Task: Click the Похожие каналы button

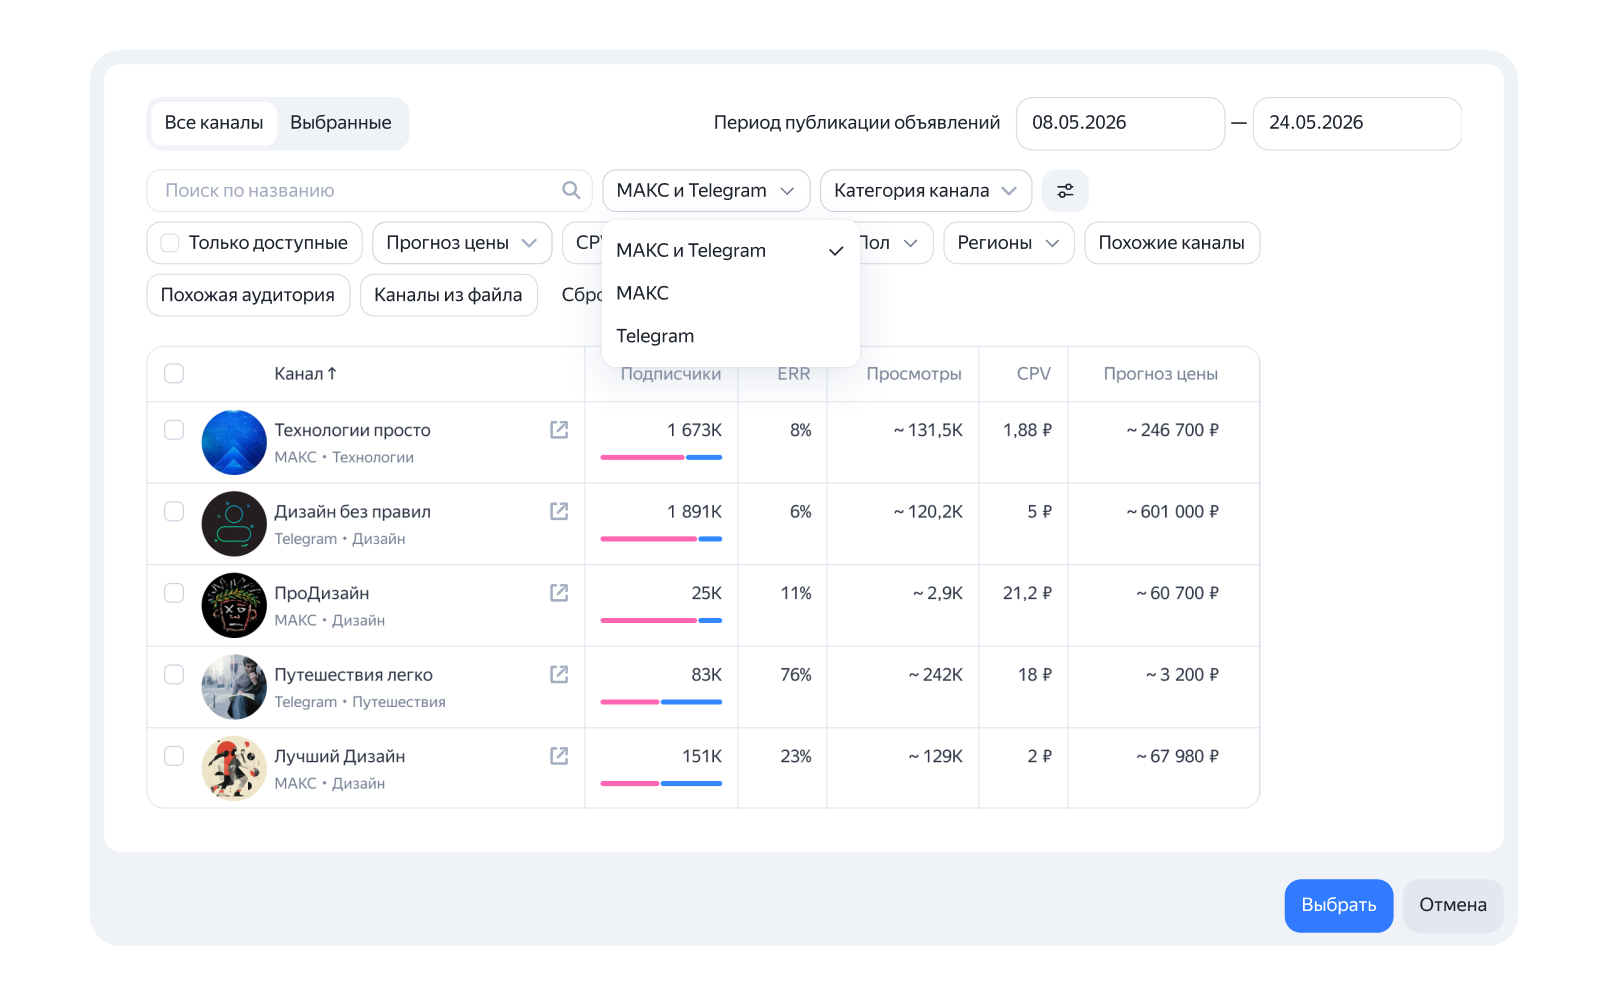Action: click(1171, 242)
